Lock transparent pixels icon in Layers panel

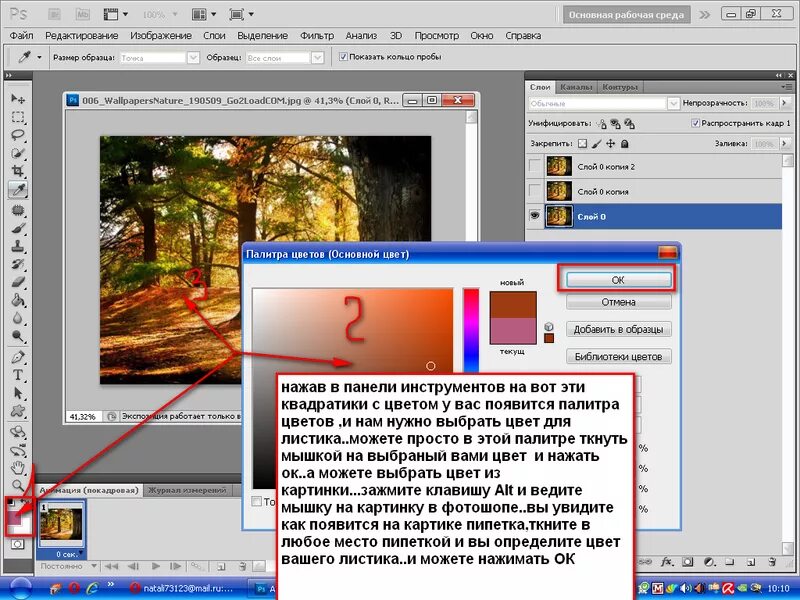583,144
